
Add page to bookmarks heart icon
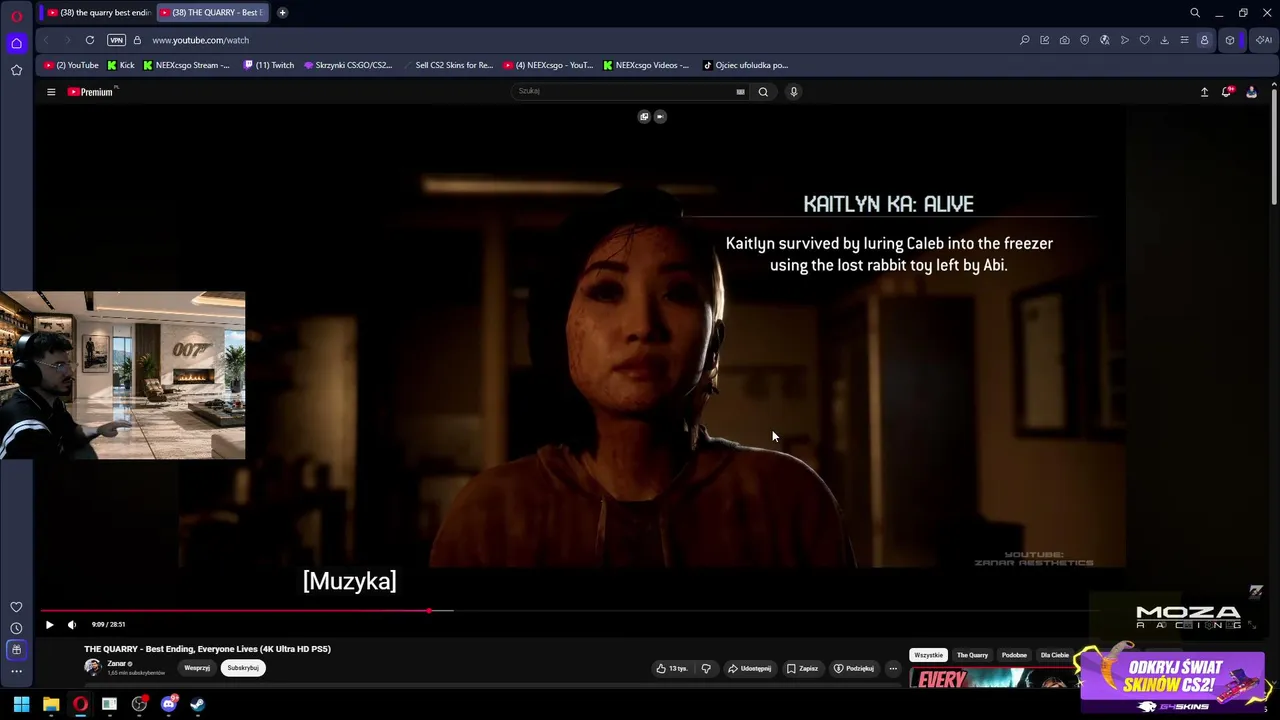tap(1145, 40)
